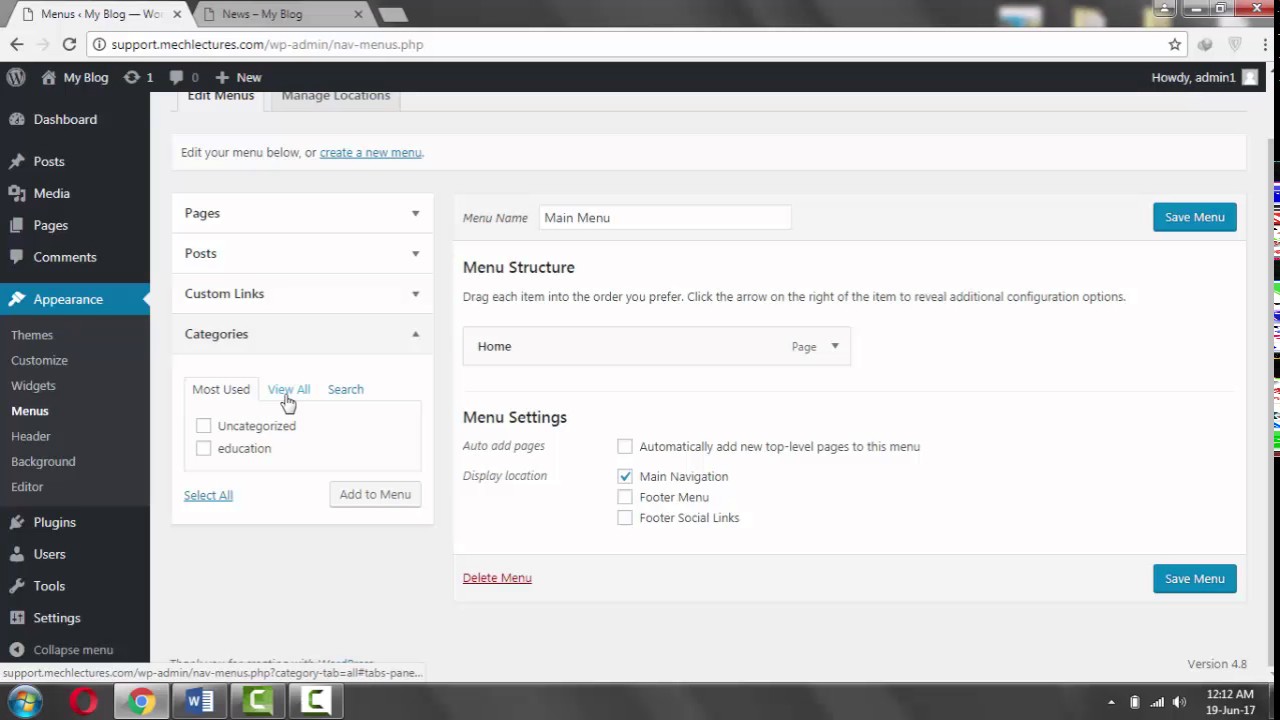Click the Tools wrench icon in sidebar
Viewport: 1280px width, 720px height.
17,586
